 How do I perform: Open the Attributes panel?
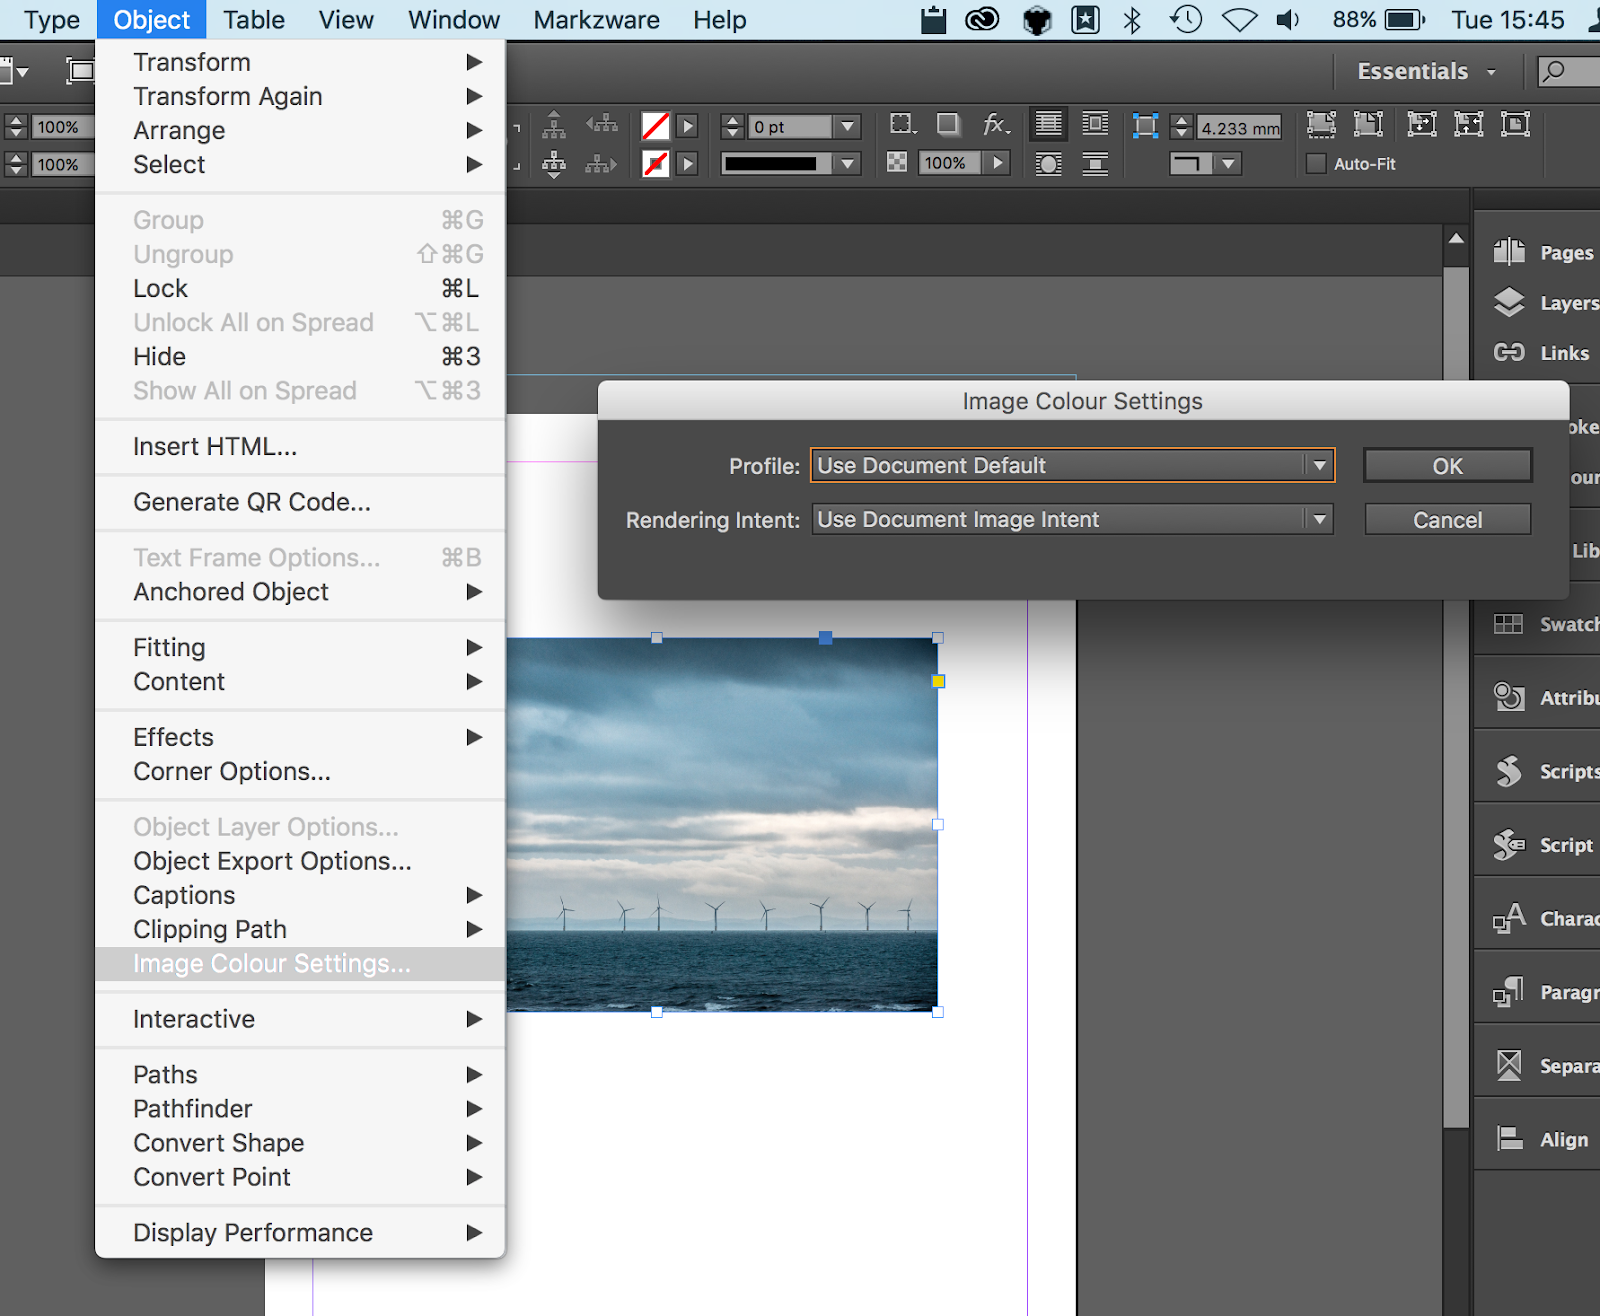point(1544,697)
